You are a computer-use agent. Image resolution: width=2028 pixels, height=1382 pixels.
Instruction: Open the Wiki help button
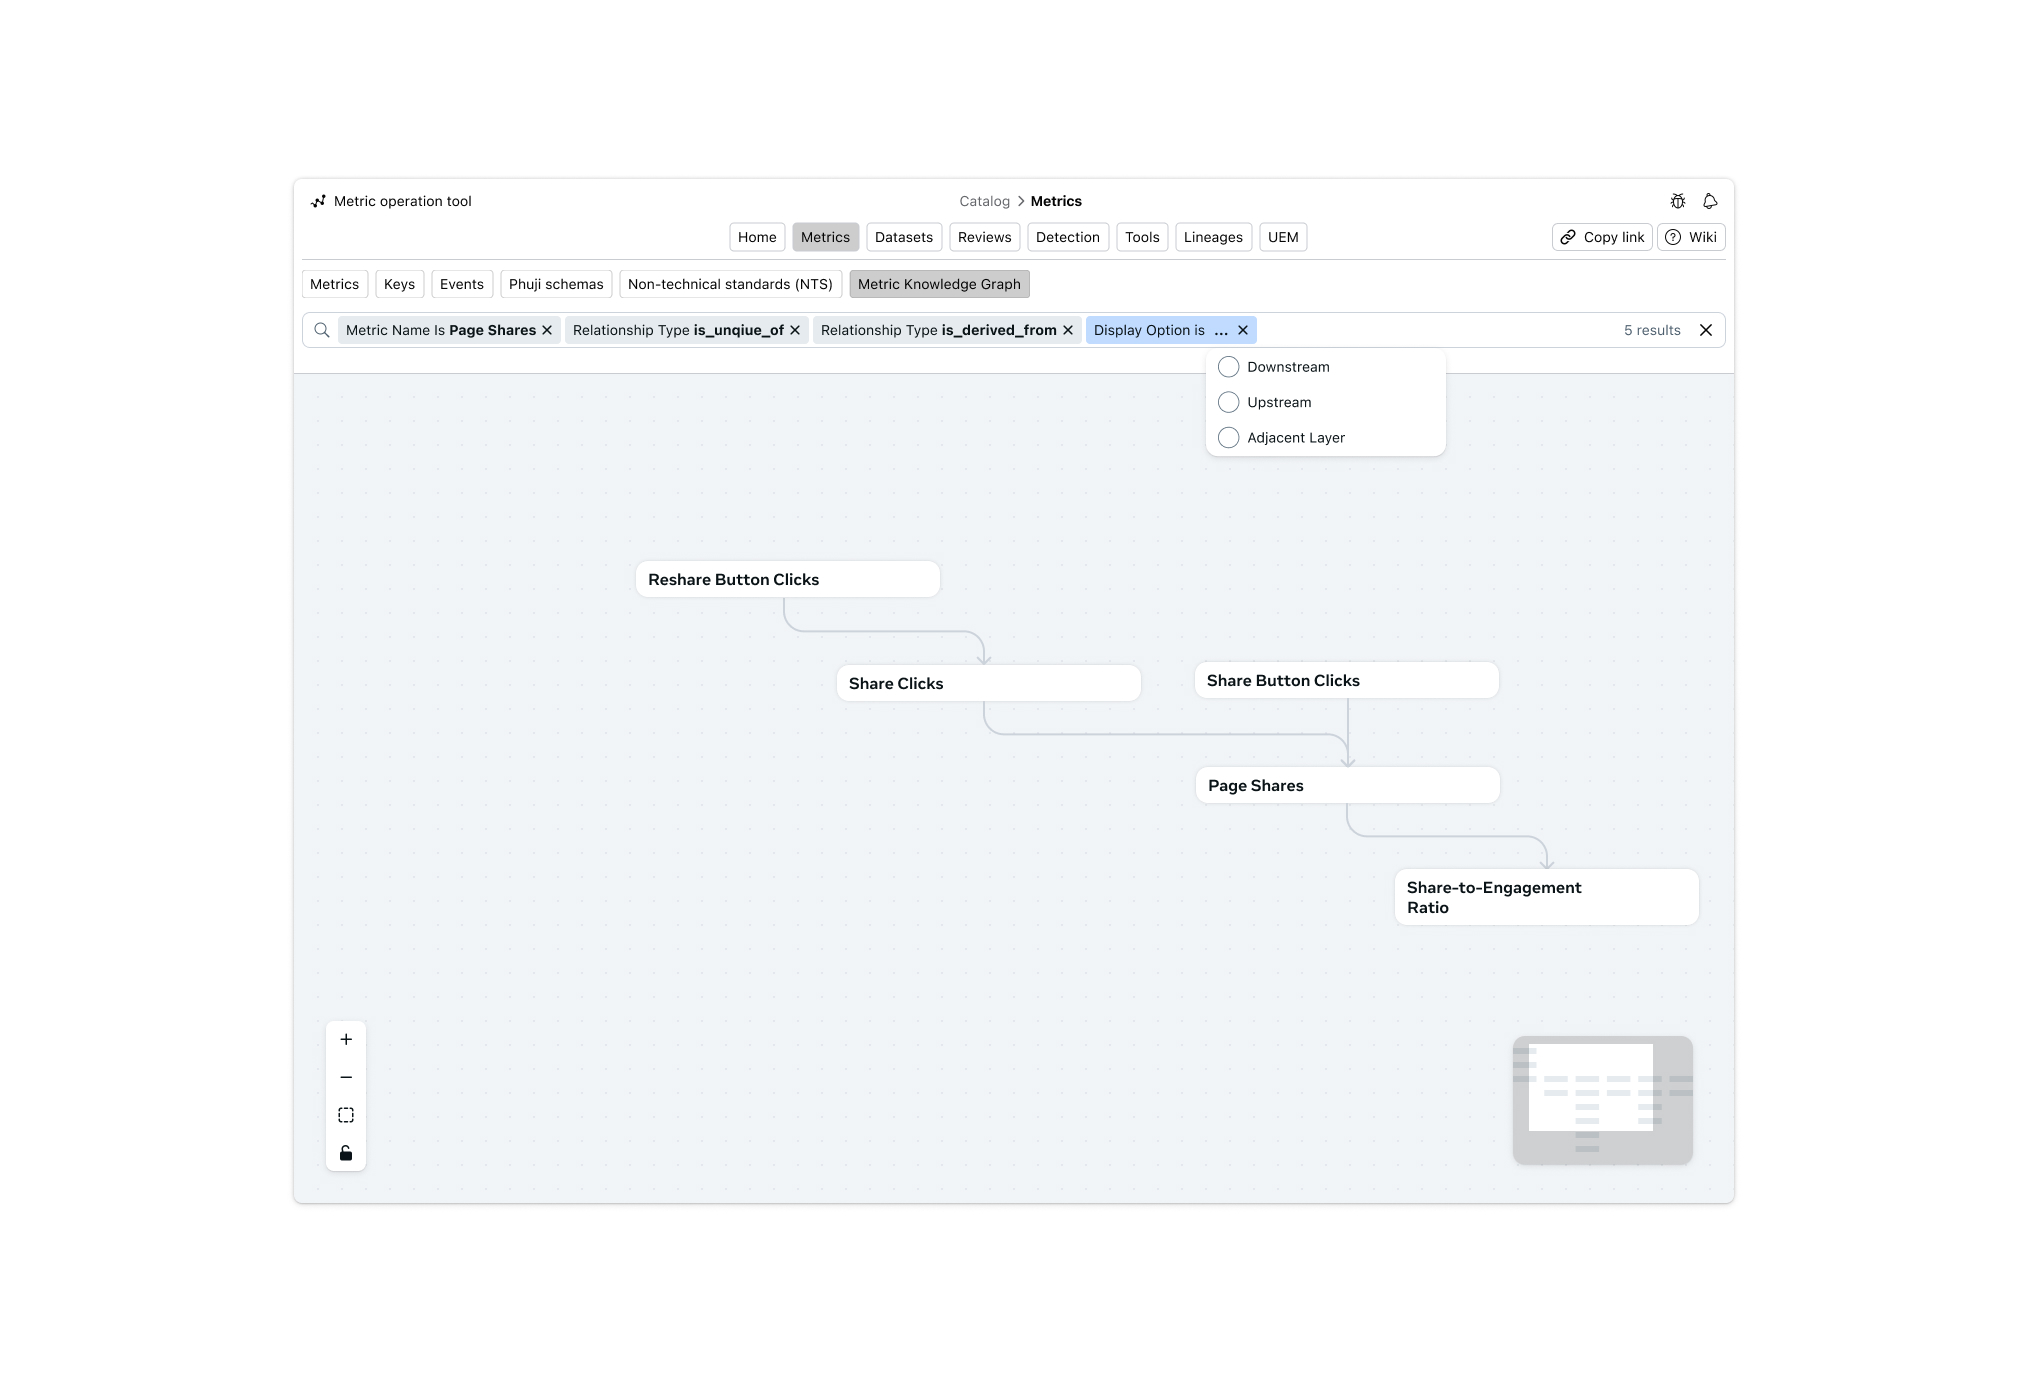pos(1691,237)
